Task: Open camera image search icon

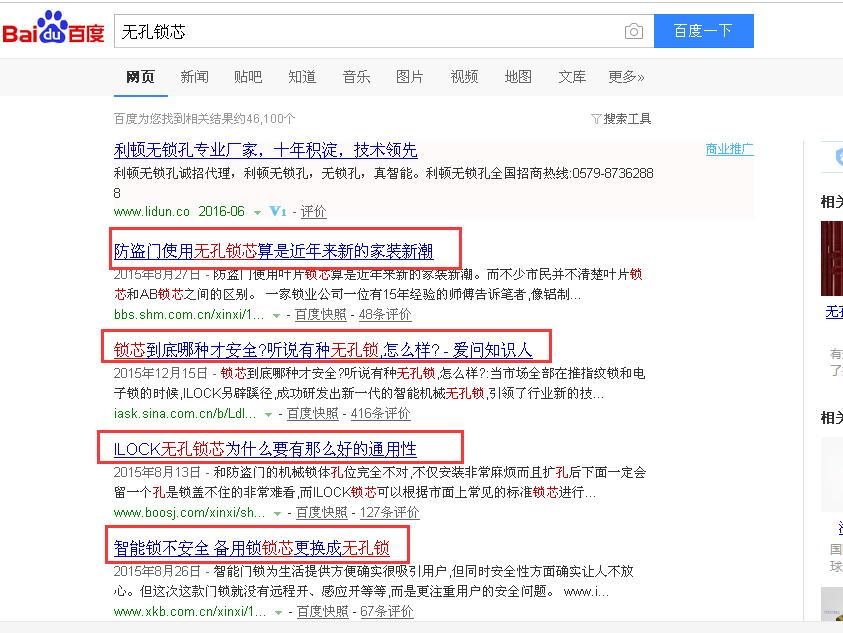Action: point(634,31)
